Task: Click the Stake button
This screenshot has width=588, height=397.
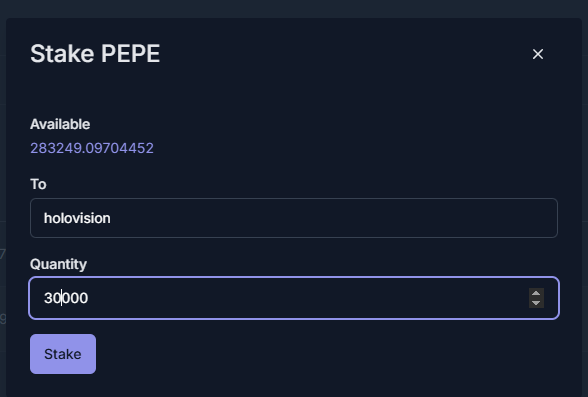Action: pos(63,354)
